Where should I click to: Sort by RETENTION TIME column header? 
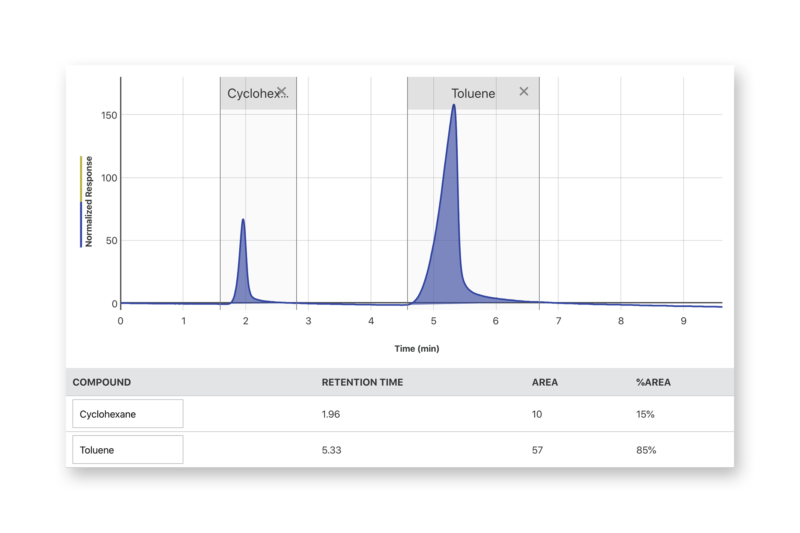coord(362,382)
